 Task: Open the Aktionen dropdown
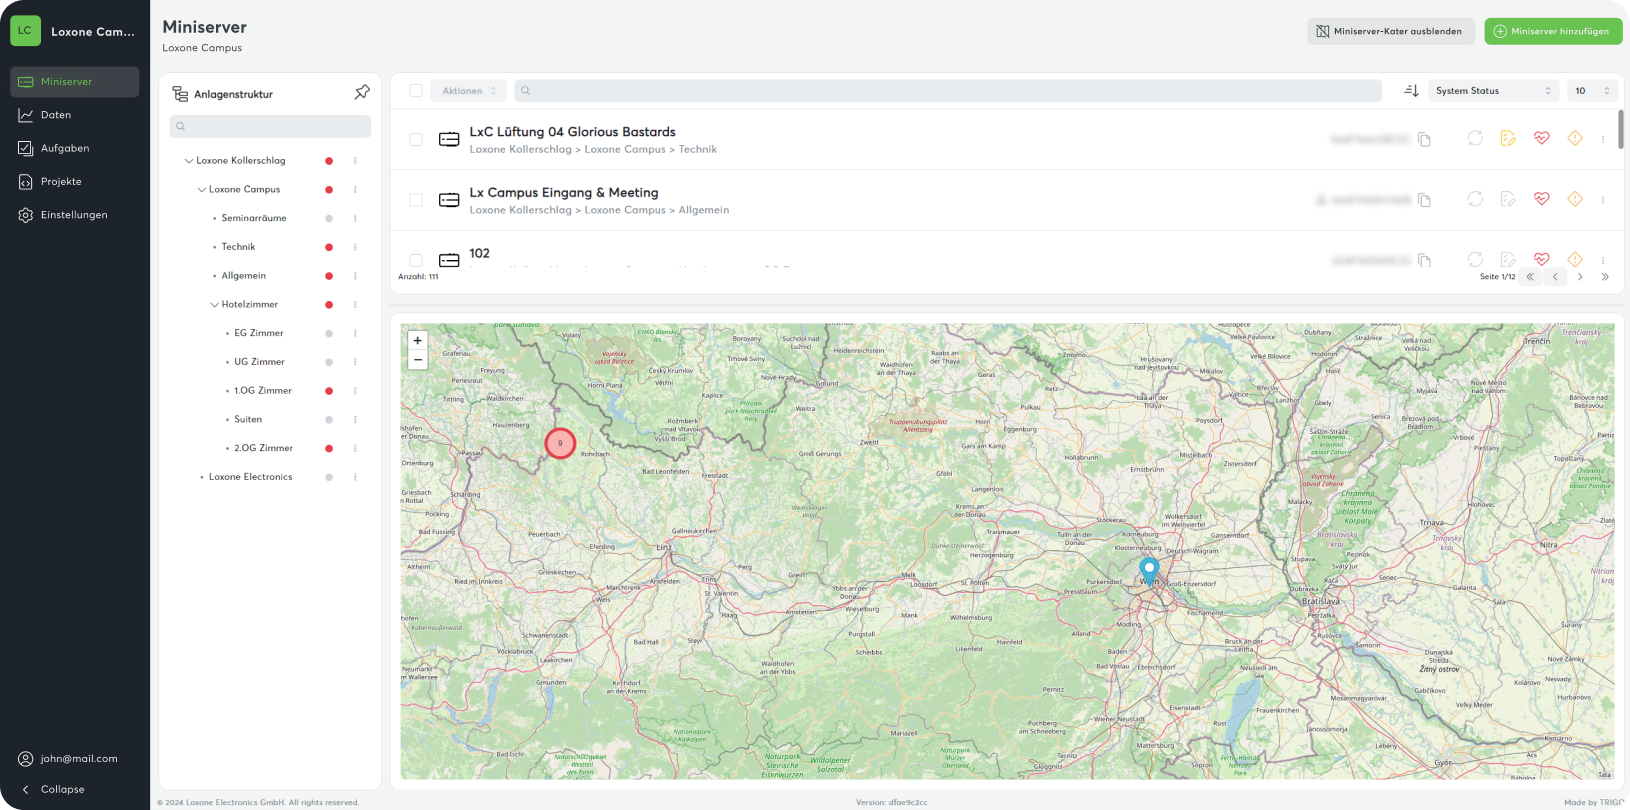(x=468, y=91)
